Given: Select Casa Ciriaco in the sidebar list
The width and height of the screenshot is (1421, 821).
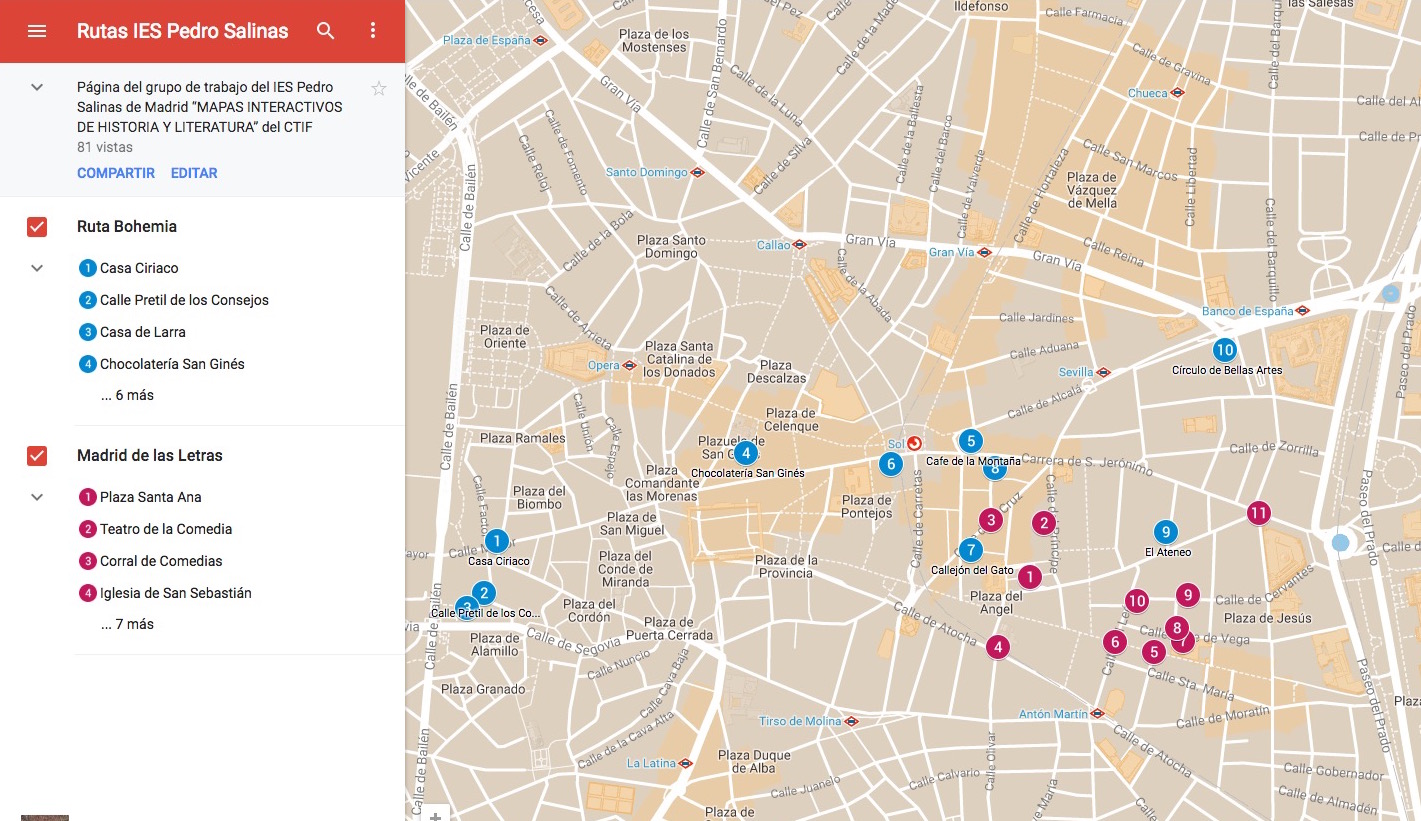Looking at the screenshot, I should click(x=139, y=268).
